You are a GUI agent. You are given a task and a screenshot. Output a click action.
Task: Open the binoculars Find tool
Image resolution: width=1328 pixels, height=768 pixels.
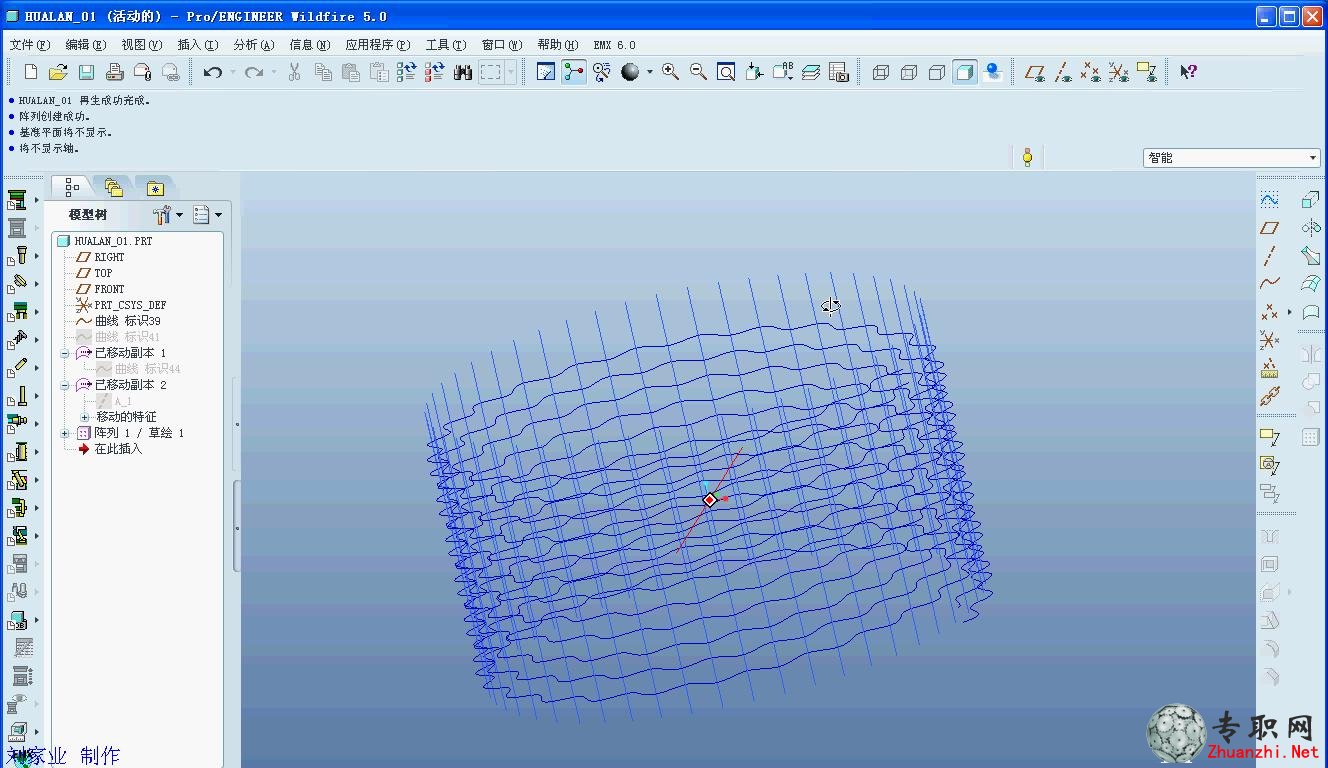(x=463, y=72)
